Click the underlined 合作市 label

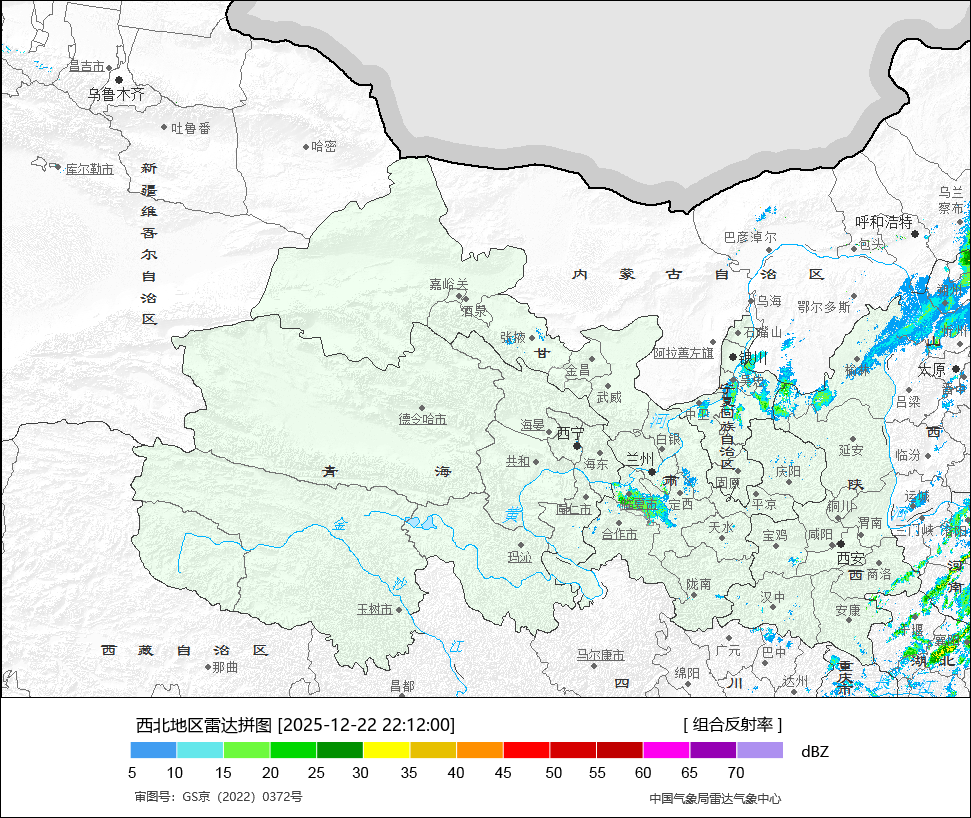tap(619, 534)
